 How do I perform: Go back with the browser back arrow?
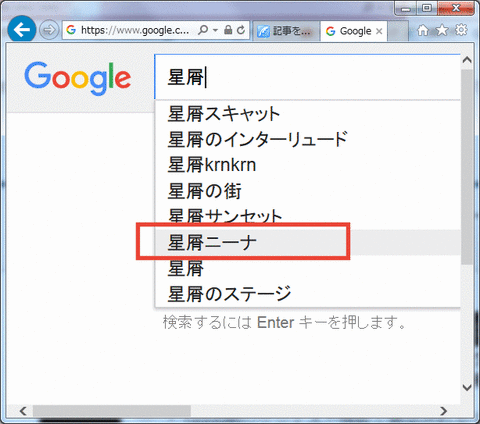click(x=22, y=30)
